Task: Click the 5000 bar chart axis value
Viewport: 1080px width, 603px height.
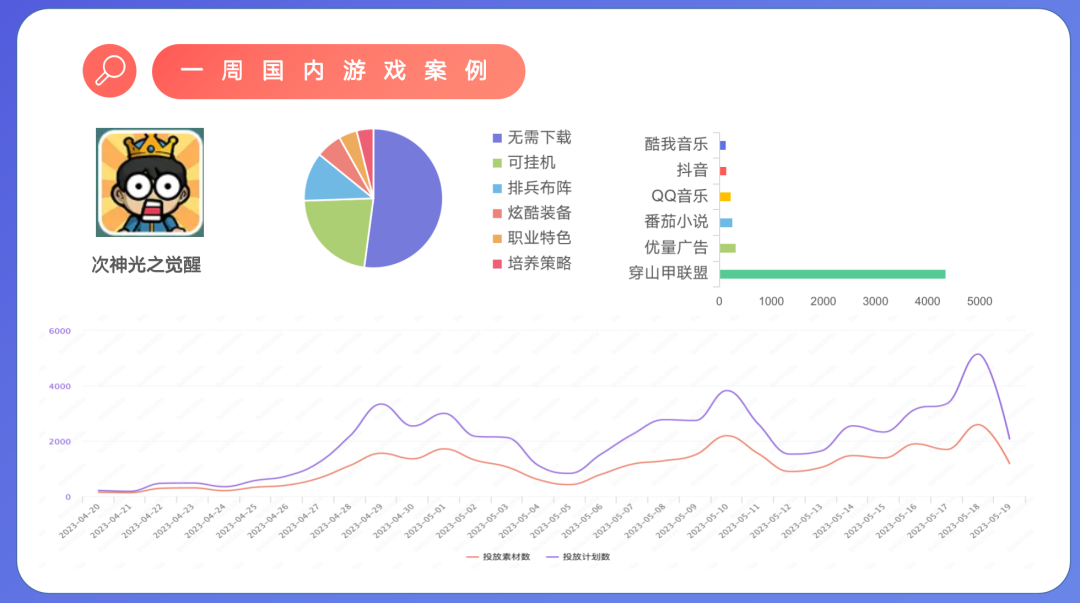Action: tap(979, 301)
